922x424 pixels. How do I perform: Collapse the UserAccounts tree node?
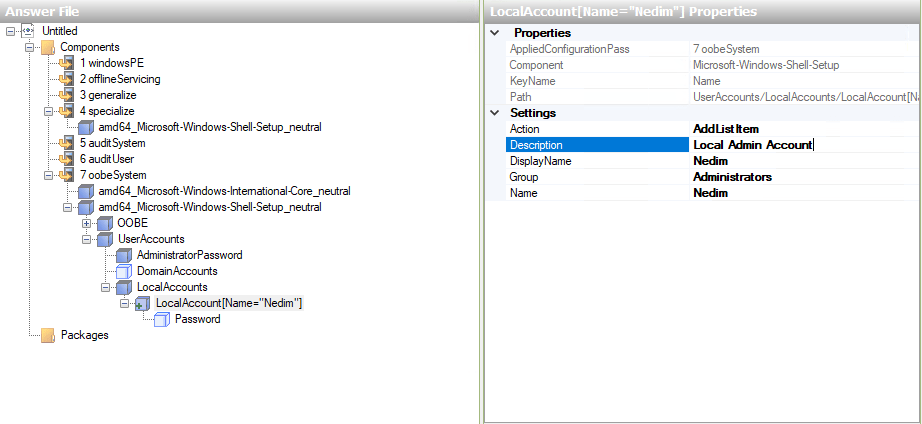pos(86,239)
